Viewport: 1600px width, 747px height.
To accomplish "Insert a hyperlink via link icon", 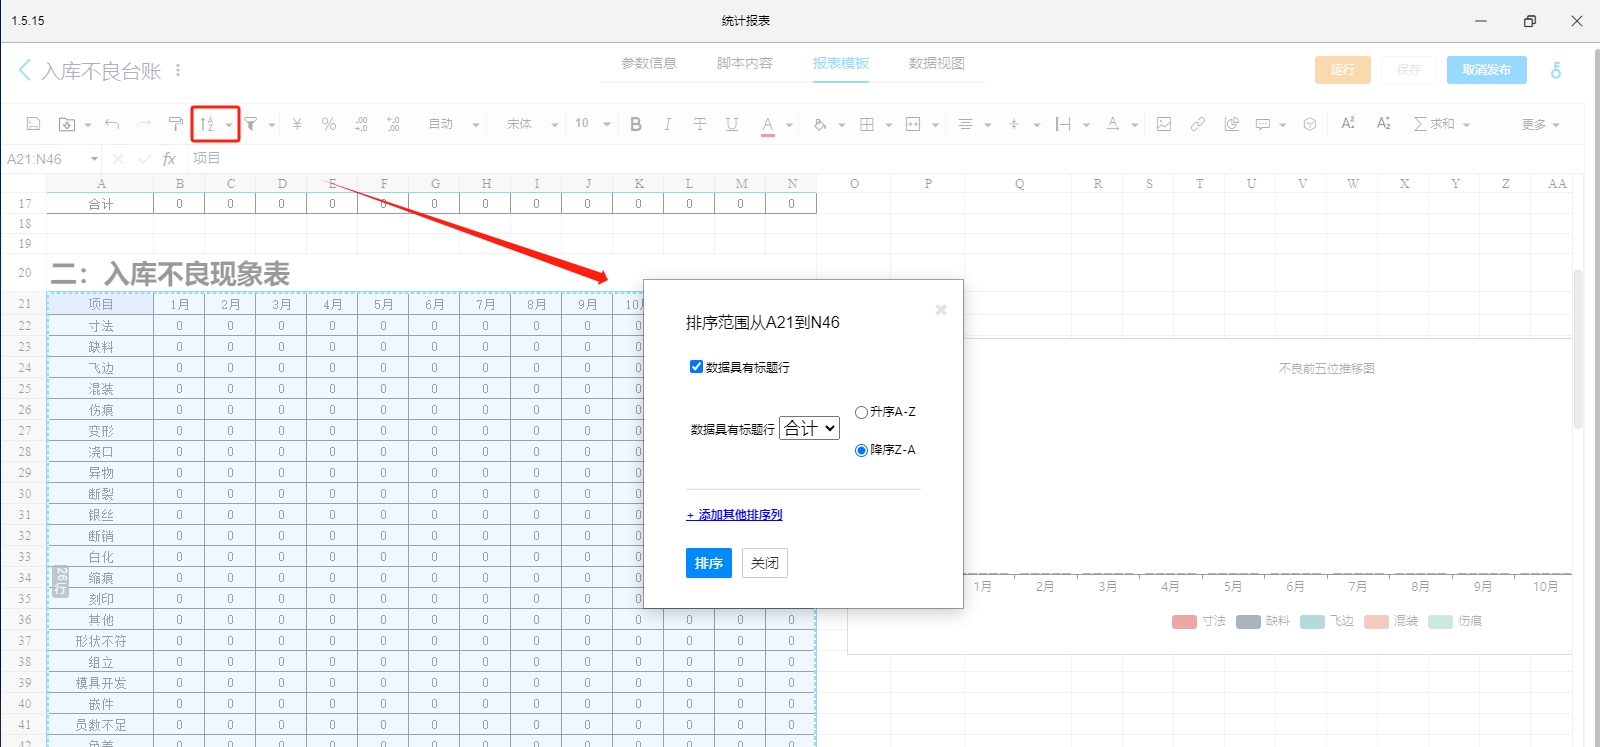I will point(1197,124).
